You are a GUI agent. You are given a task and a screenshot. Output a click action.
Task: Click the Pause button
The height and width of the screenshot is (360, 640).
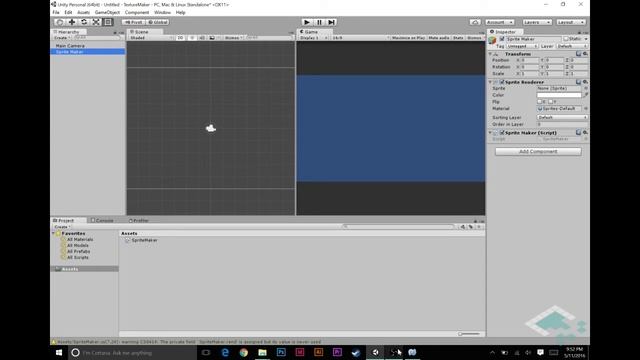pyautogui.click(x=319, y=22)
